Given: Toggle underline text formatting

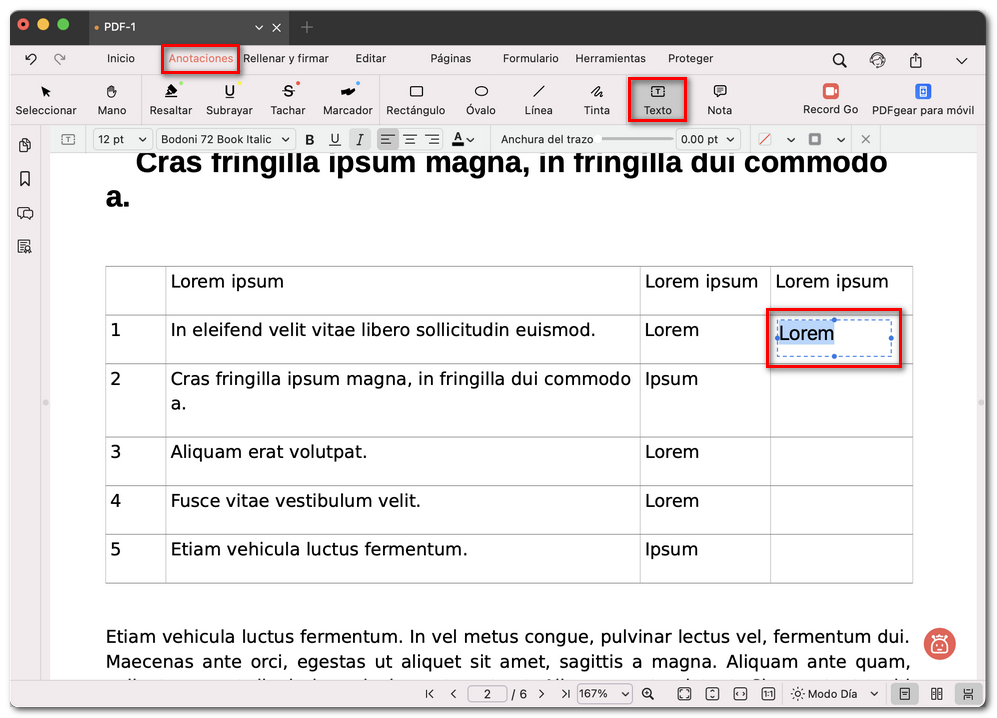Looking at the screenshot, I should [x=335, y=140].
